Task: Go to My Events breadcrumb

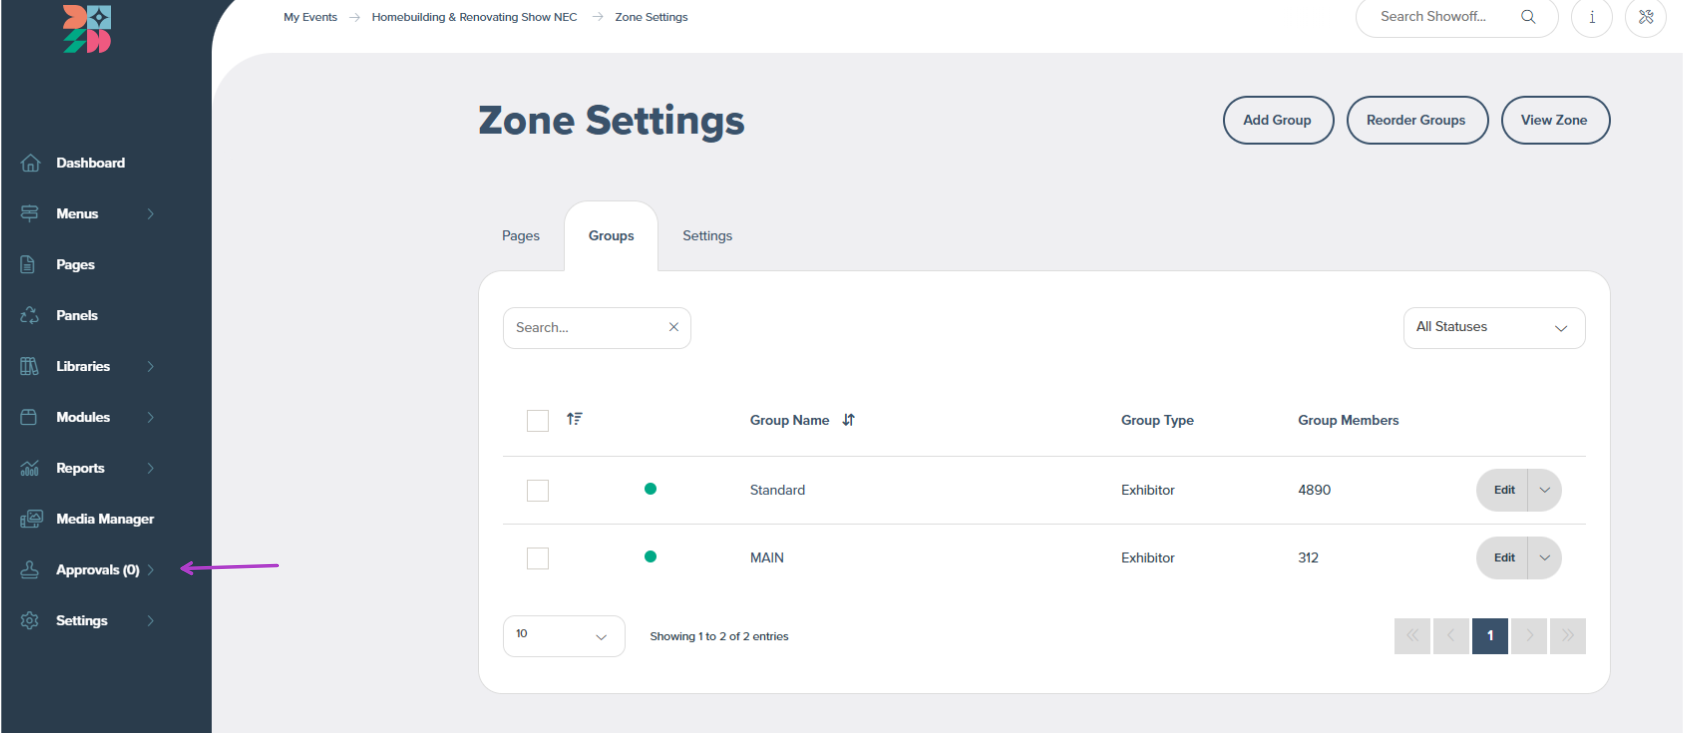Action: tap(310, 17)
